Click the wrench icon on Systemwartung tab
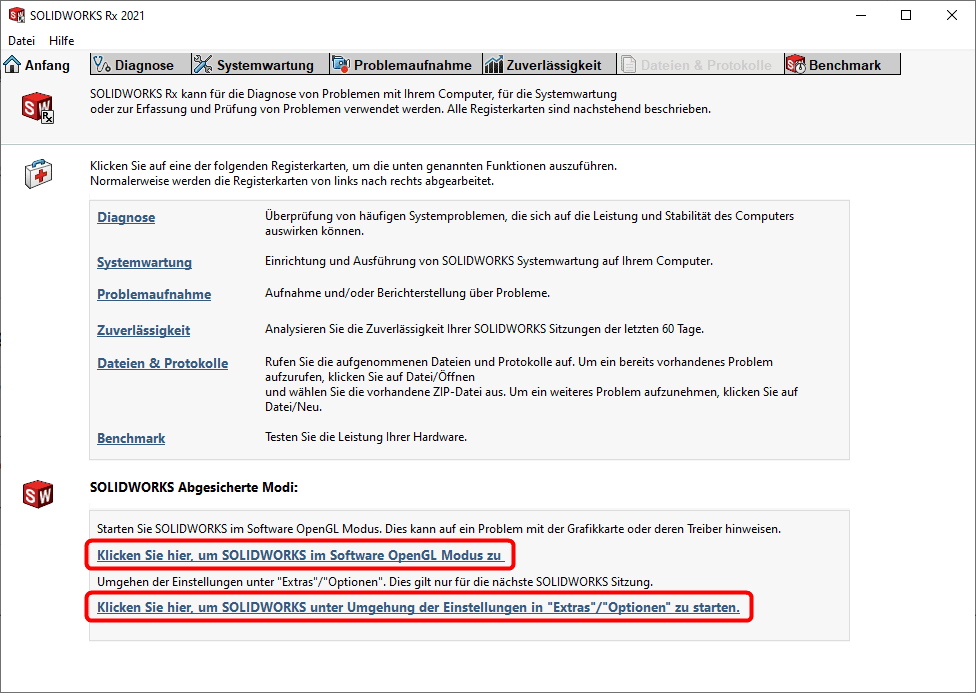The width and height of the screenshot is (976, 693). pyautogui.click(x=202, y=64)
